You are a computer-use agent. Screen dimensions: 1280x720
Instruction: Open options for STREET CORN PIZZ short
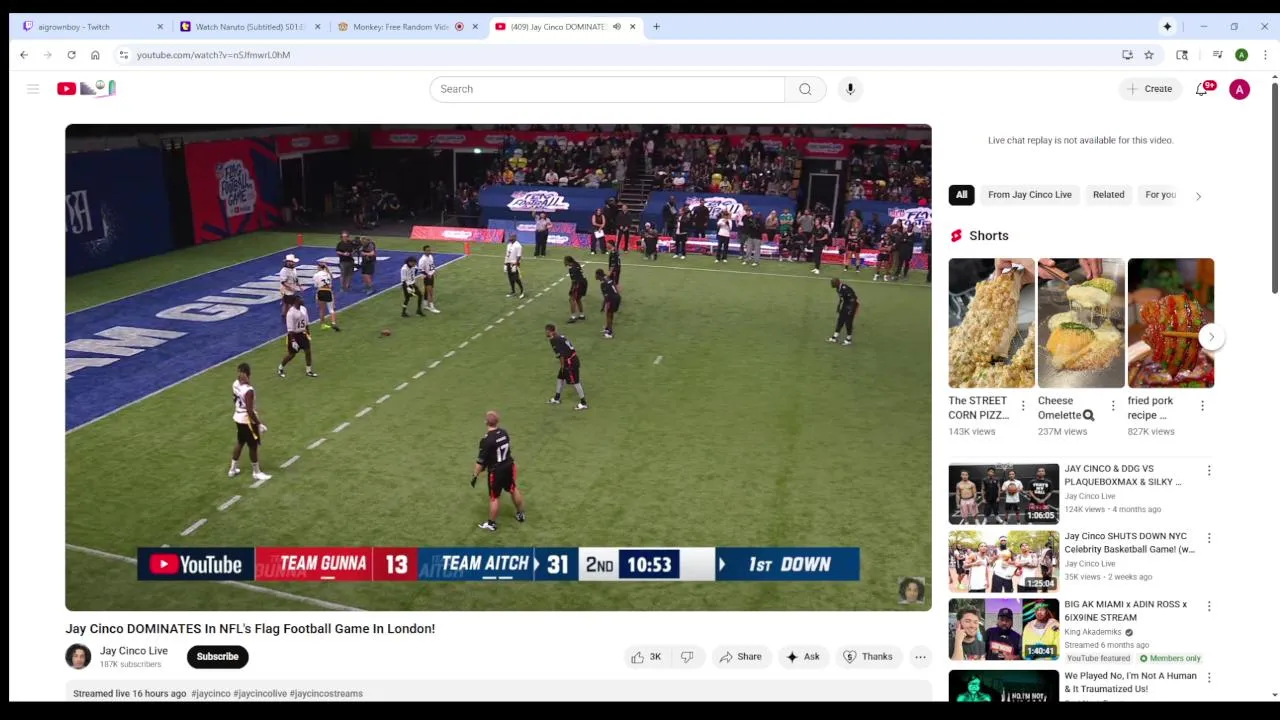(1022, 406)
